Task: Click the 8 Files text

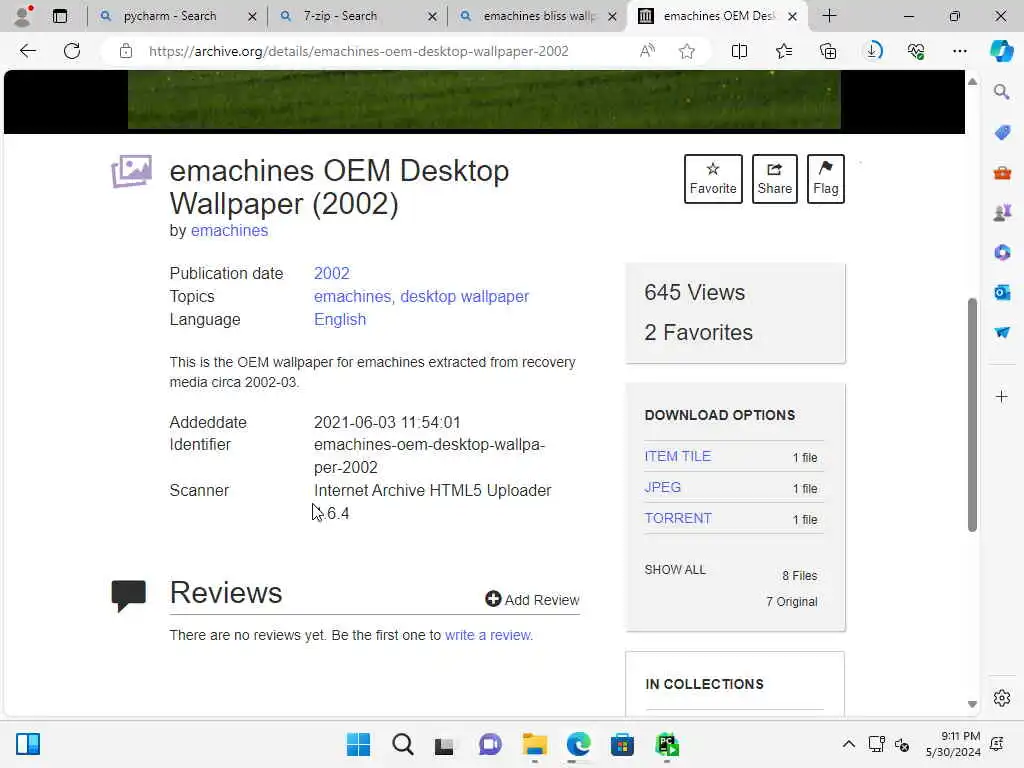Action: 799,575
